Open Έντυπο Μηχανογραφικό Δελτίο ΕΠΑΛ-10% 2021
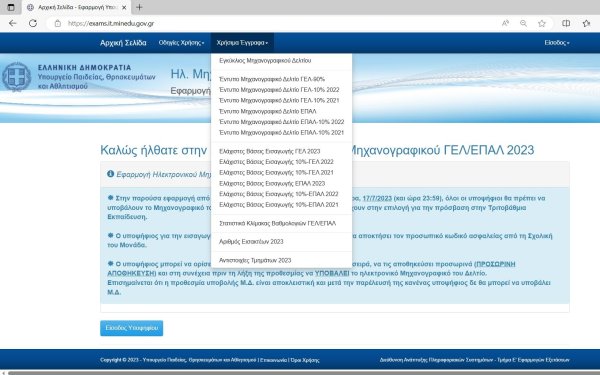Image resolution: width=600 pixels, height=375 pixels. pyautogui.click(x=281, y=133)
